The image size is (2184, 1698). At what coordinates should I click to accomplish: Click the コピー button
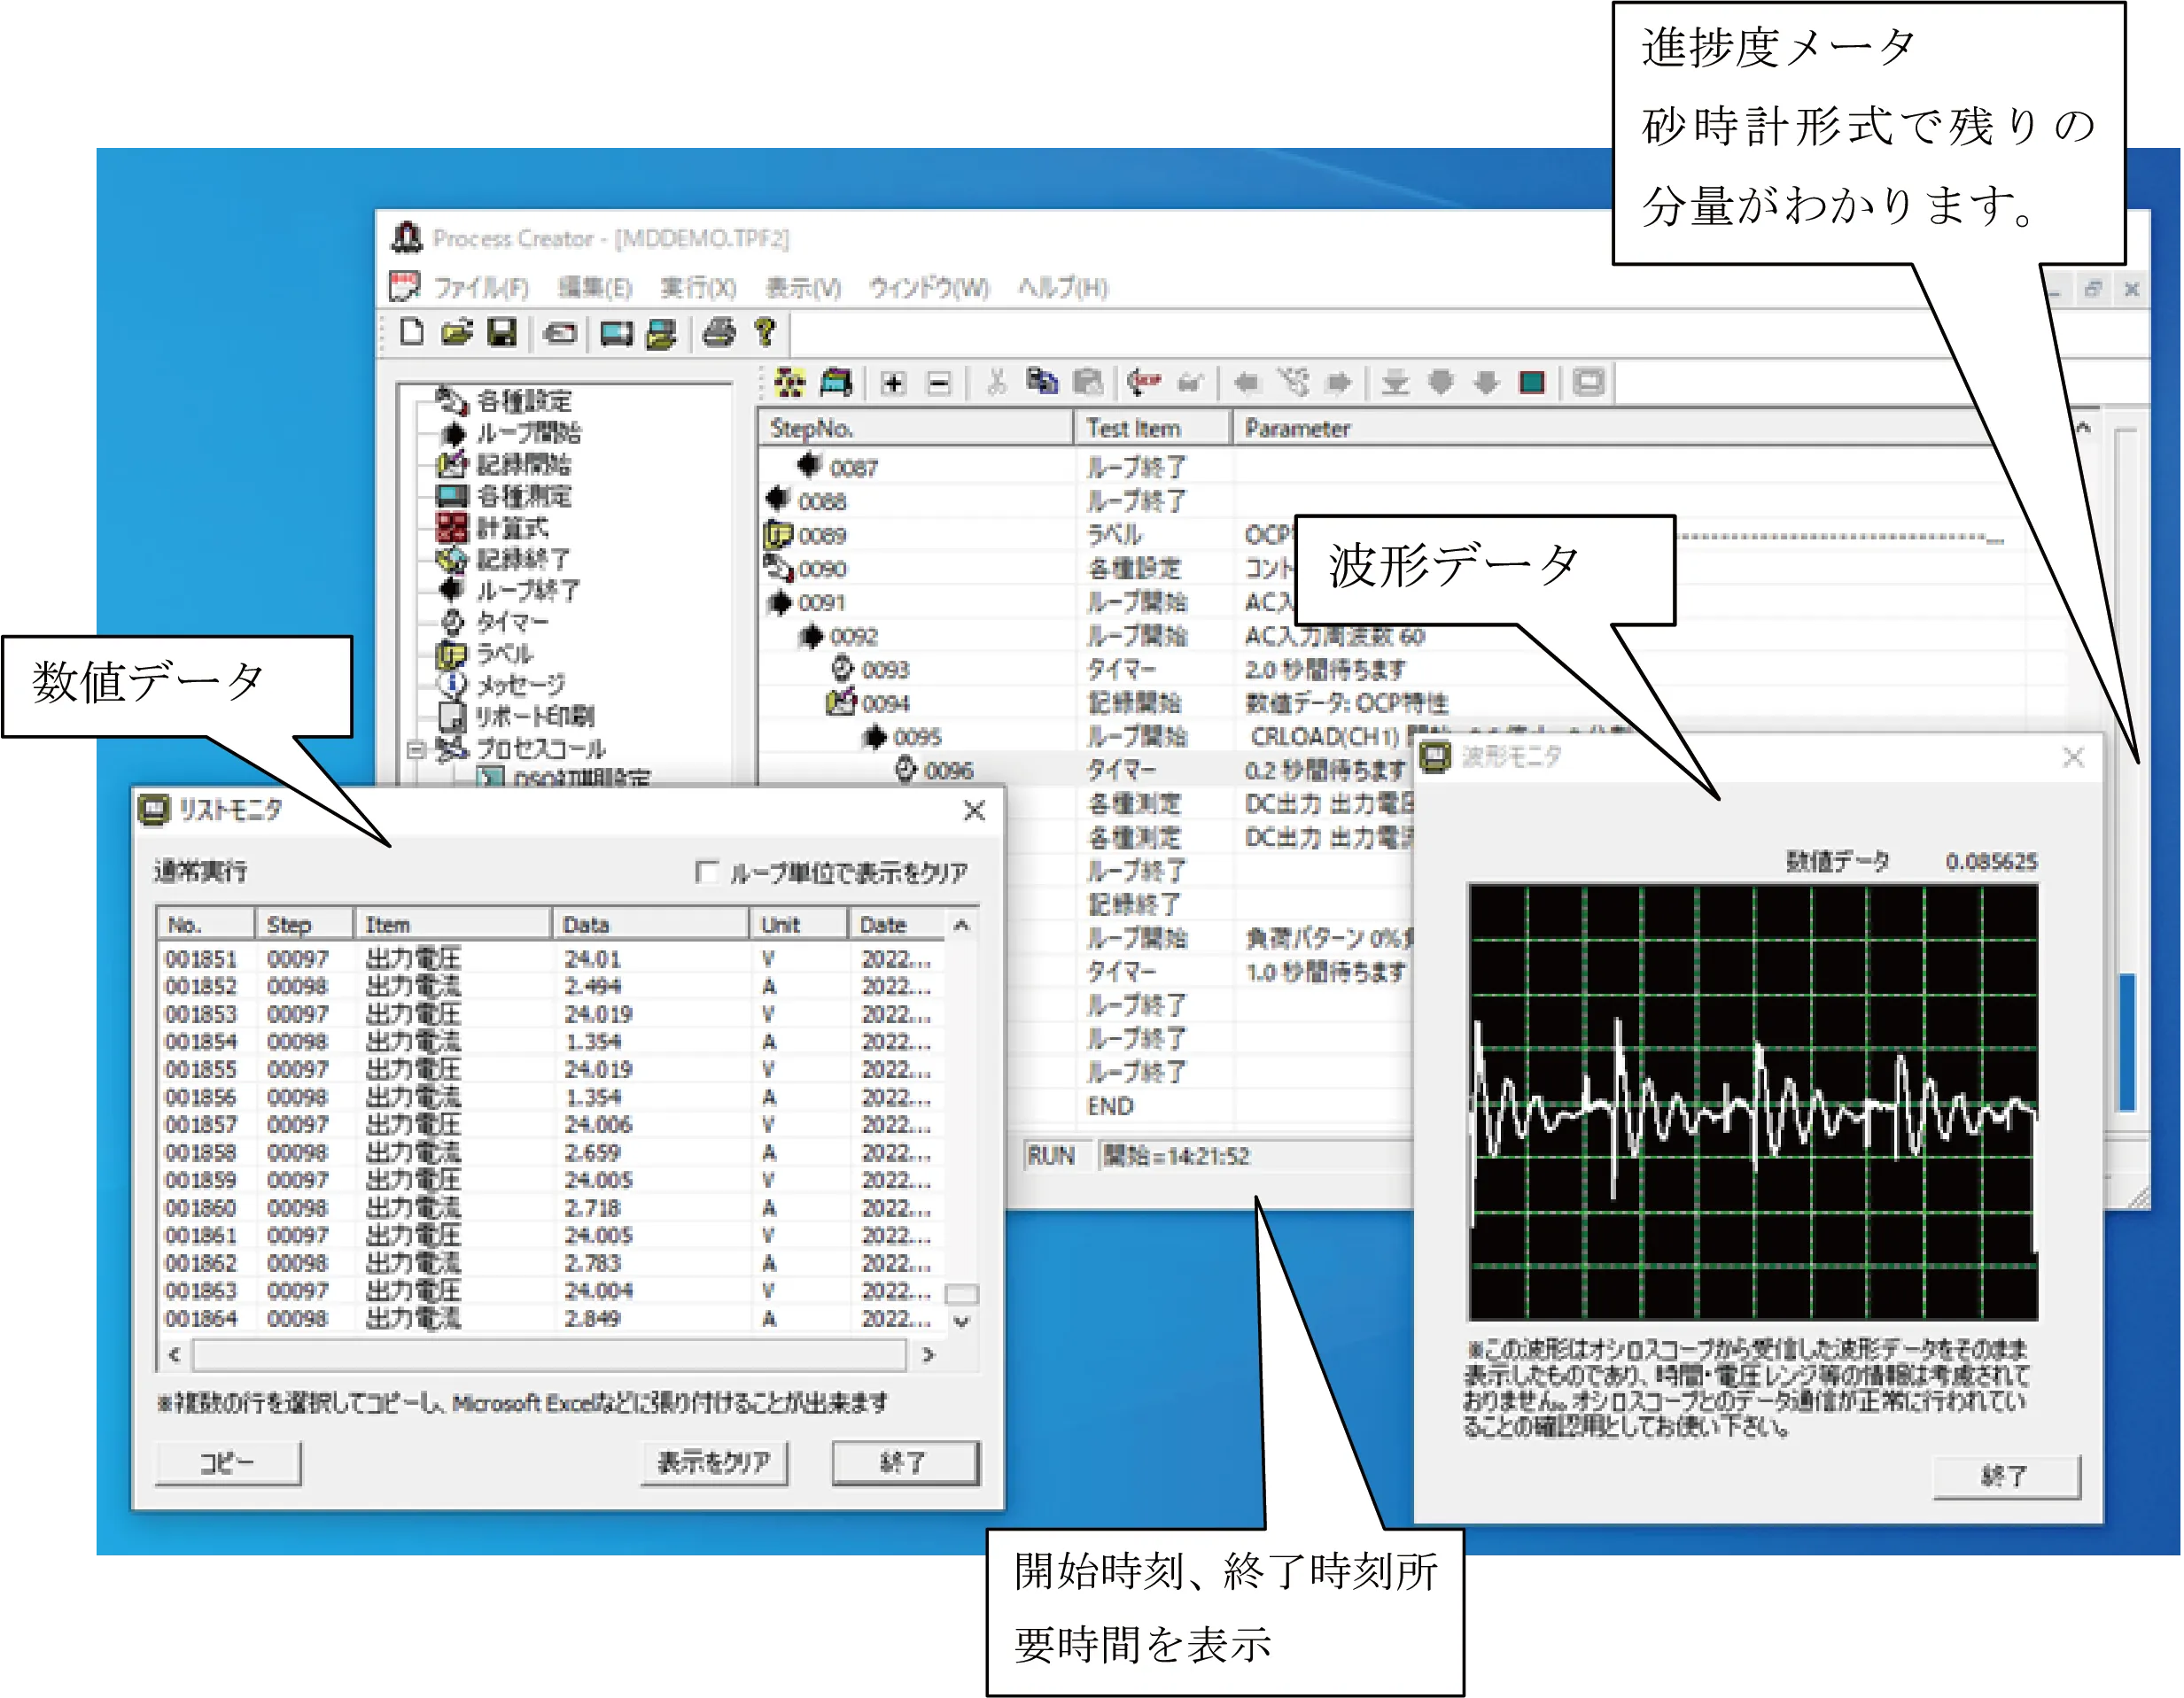pyautogui.click(x=227, y=1462)
